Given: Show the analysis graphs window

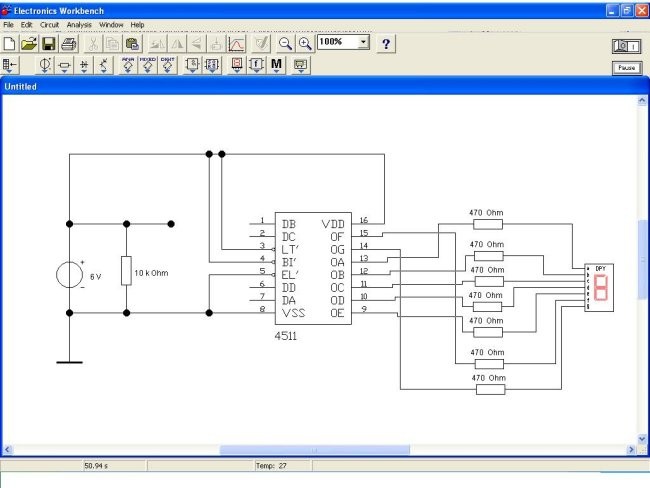Looking at the screenshot, I should point(236,44).
